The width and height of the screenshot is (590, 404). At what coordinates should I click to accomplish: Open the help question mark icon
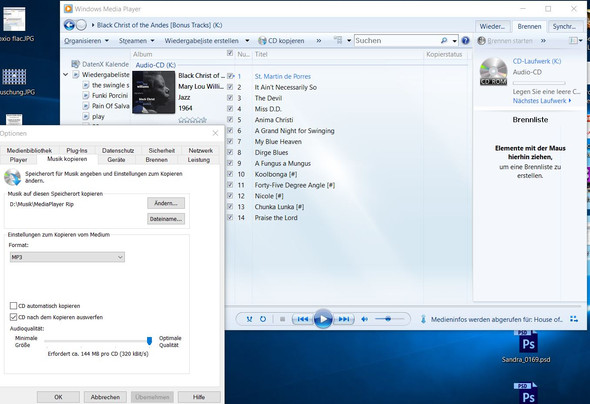click(x=465, y=41)
